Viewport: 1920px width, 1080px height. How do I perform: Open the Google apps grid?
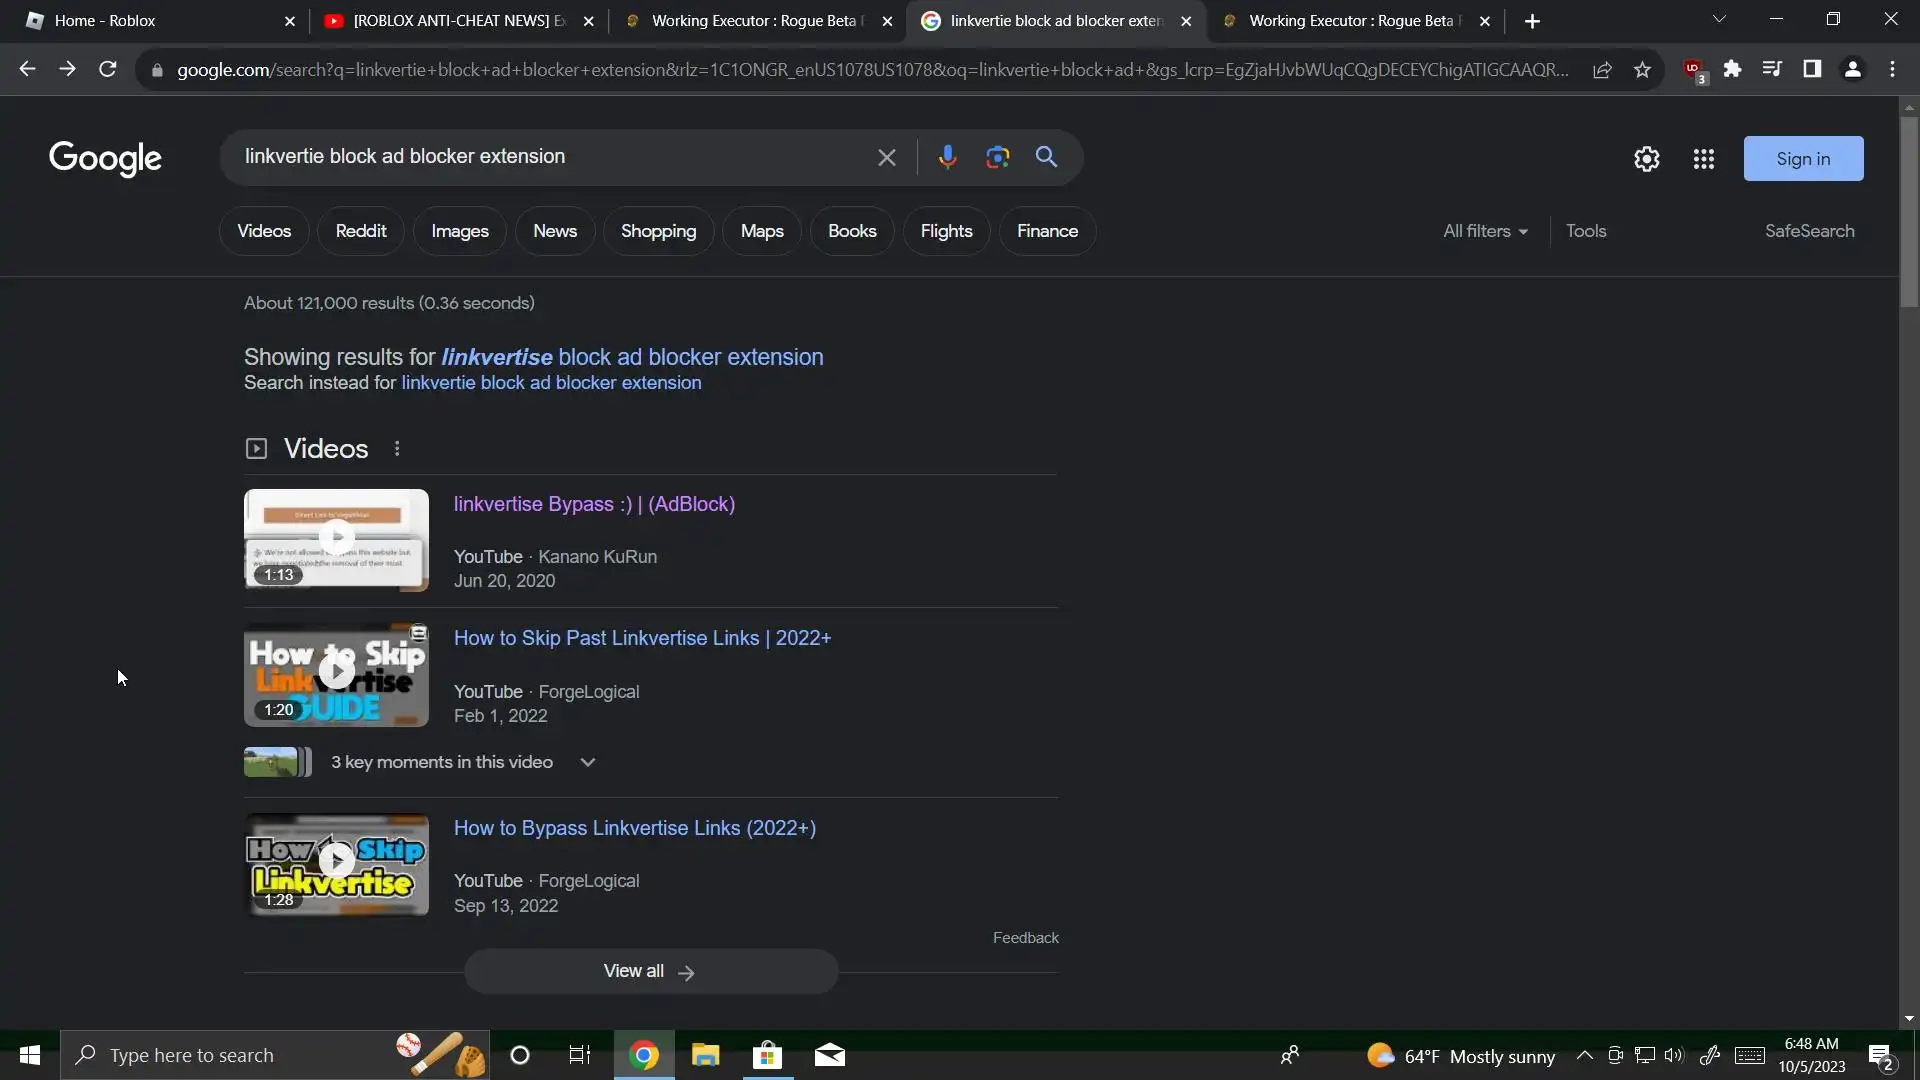tap(1704, 159)
